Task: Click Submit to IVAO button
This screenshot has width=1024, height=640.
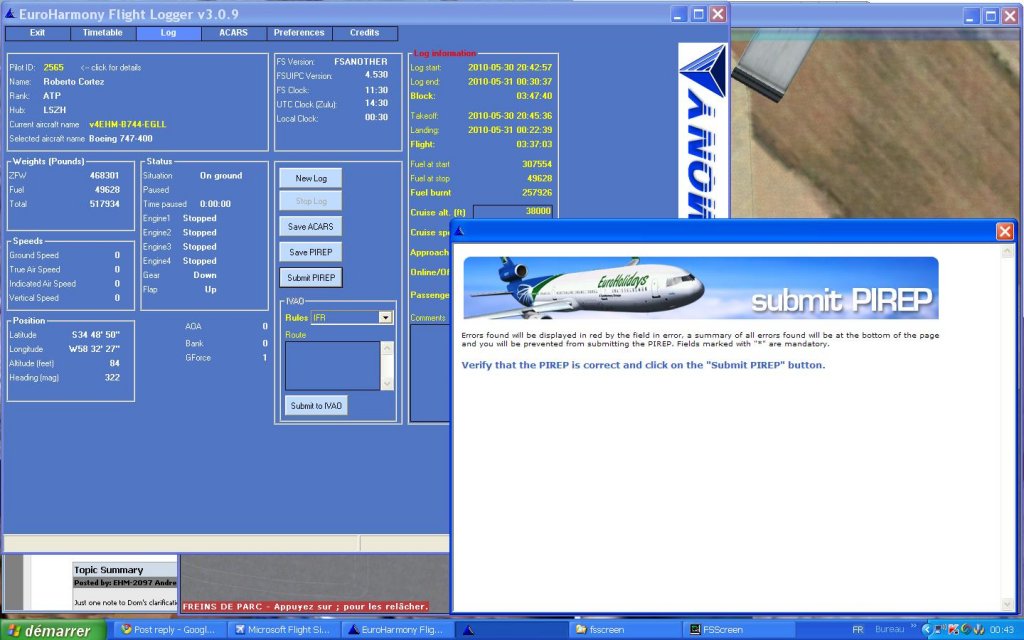Action: 314,405
